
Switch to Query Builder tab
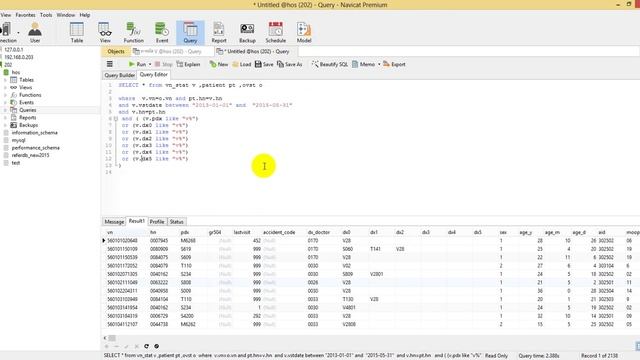click(x=120, y=75)
